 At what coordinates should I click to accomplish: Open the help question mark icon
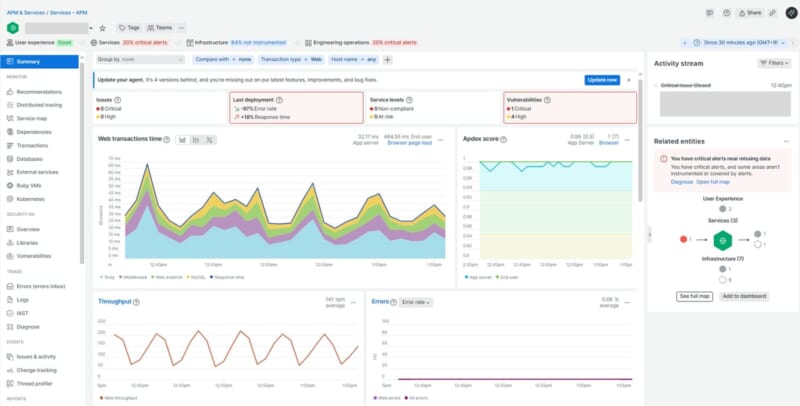coord(725,13)
